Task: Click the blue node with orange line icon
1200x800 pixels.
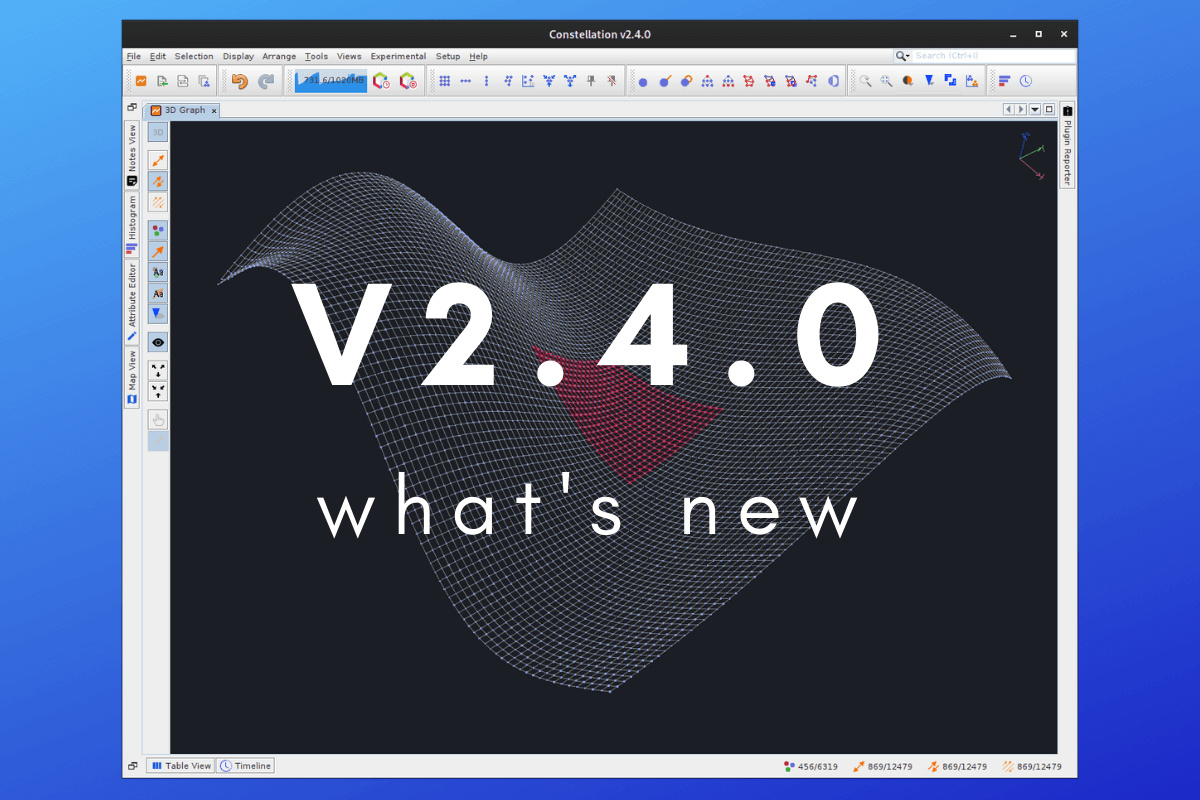Action: [664, 82]
